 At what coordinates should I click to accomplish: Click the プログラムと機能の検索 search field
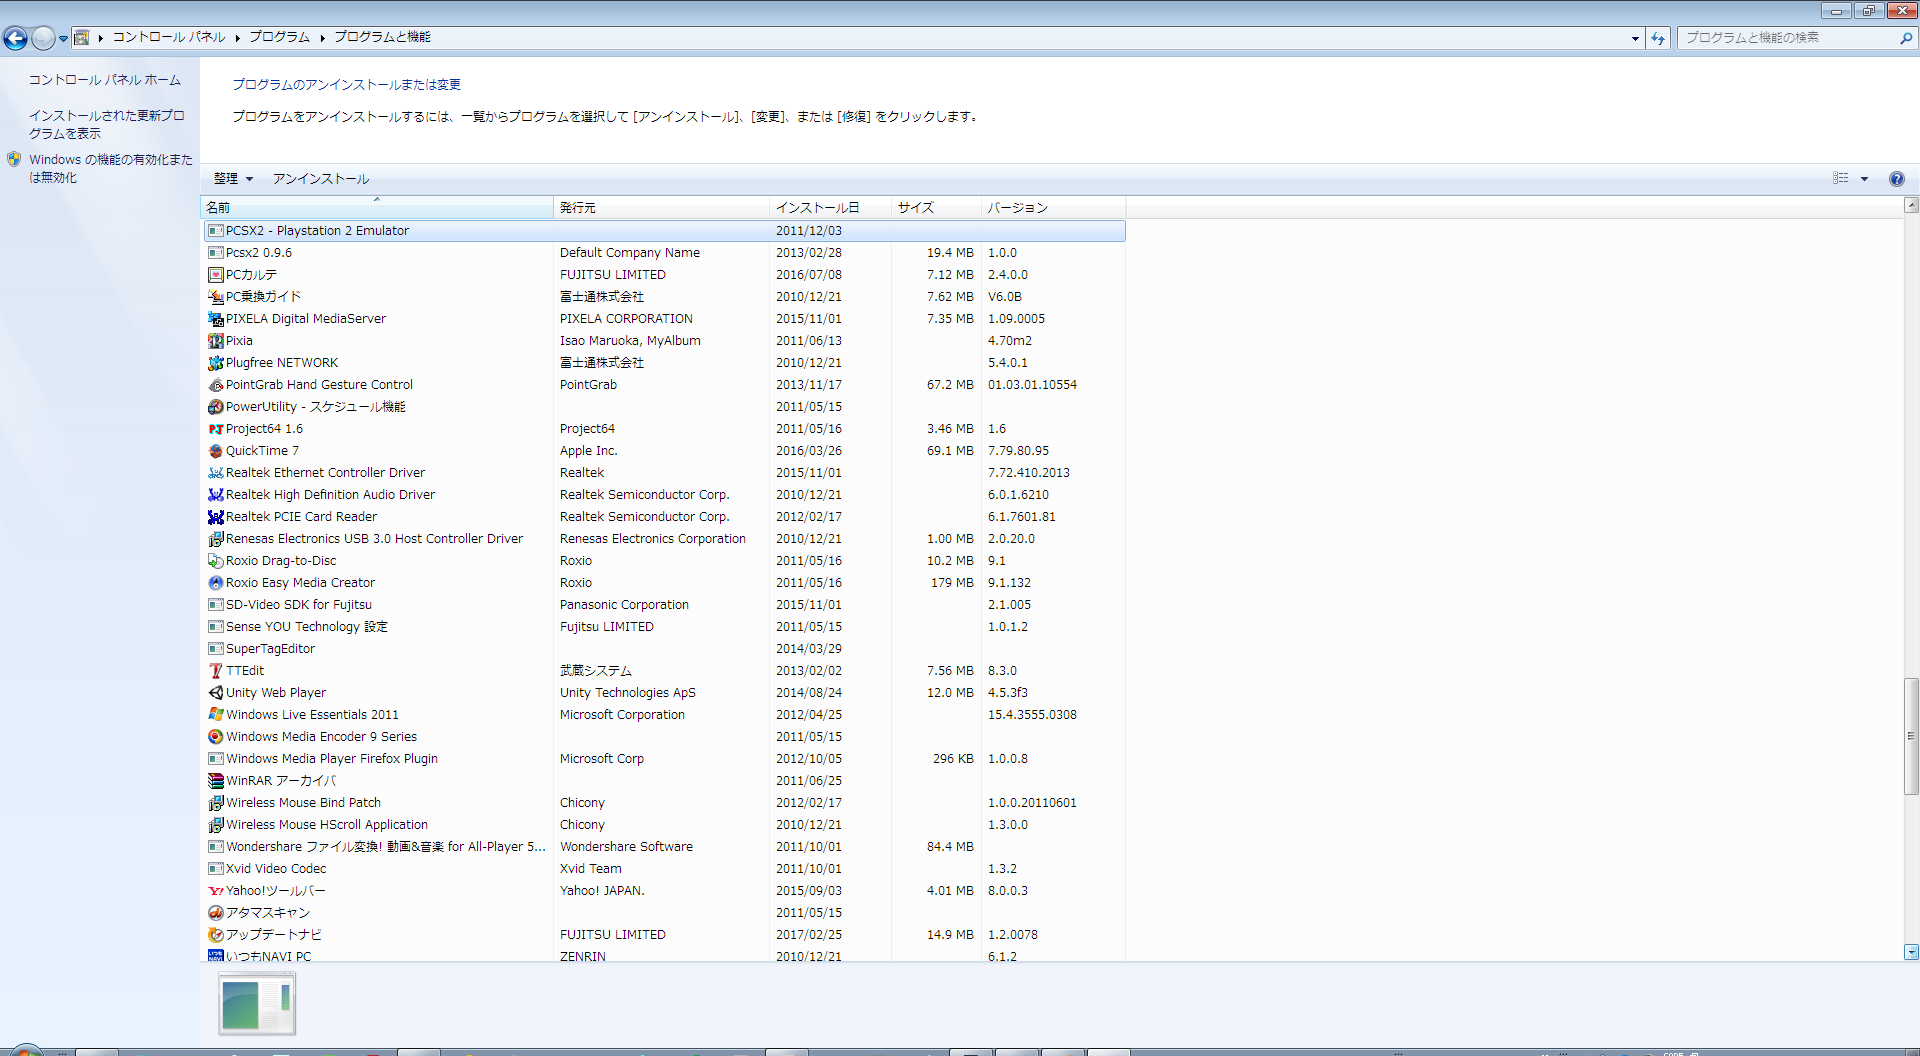coord(1788,38)
